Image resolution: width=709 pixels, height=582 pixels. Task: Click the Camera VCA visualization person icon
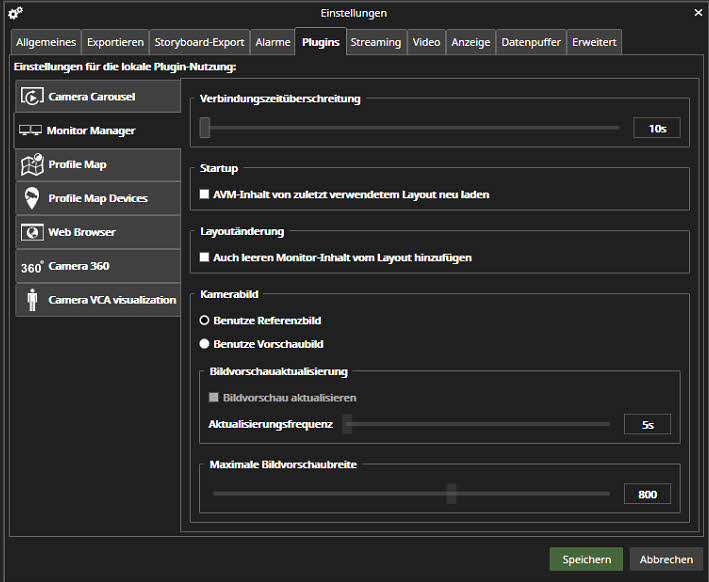coord(32,300)
